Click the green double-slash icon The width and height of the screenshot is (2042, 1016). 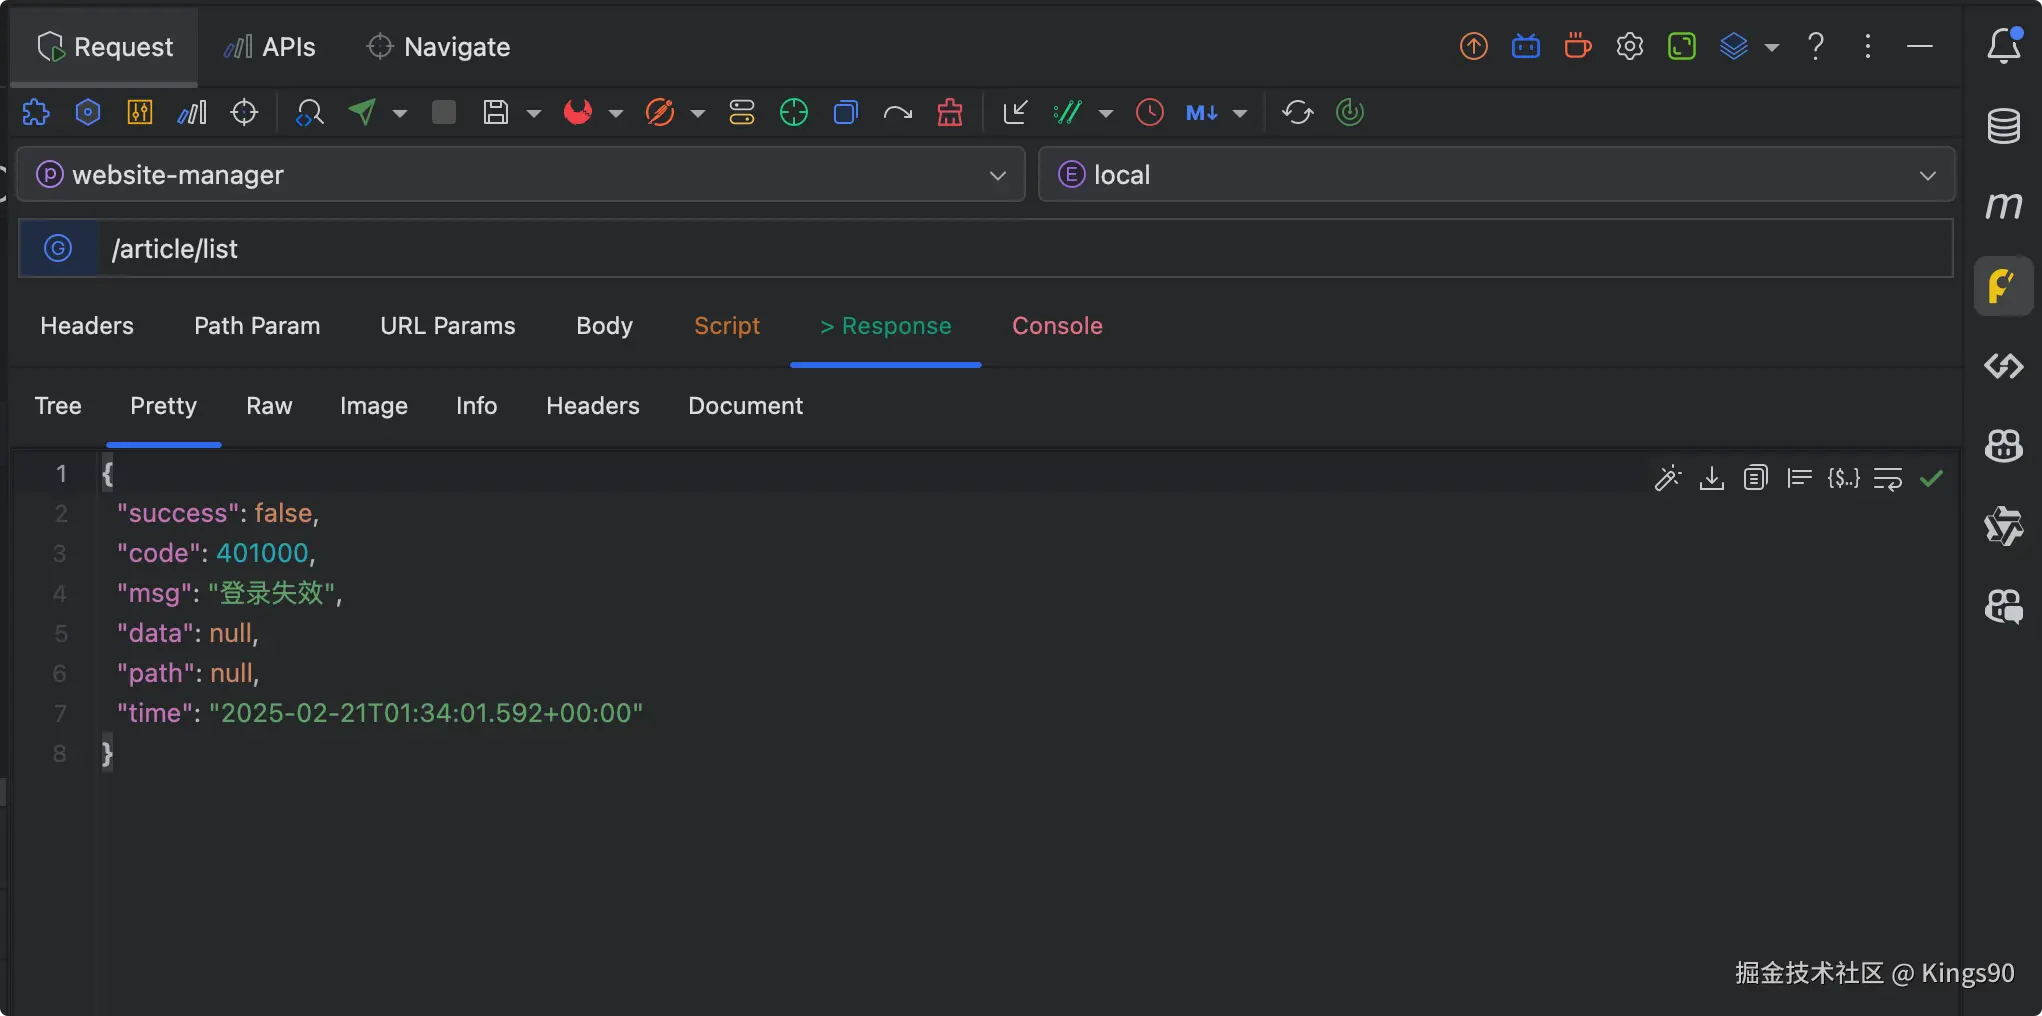point(1068,112)
